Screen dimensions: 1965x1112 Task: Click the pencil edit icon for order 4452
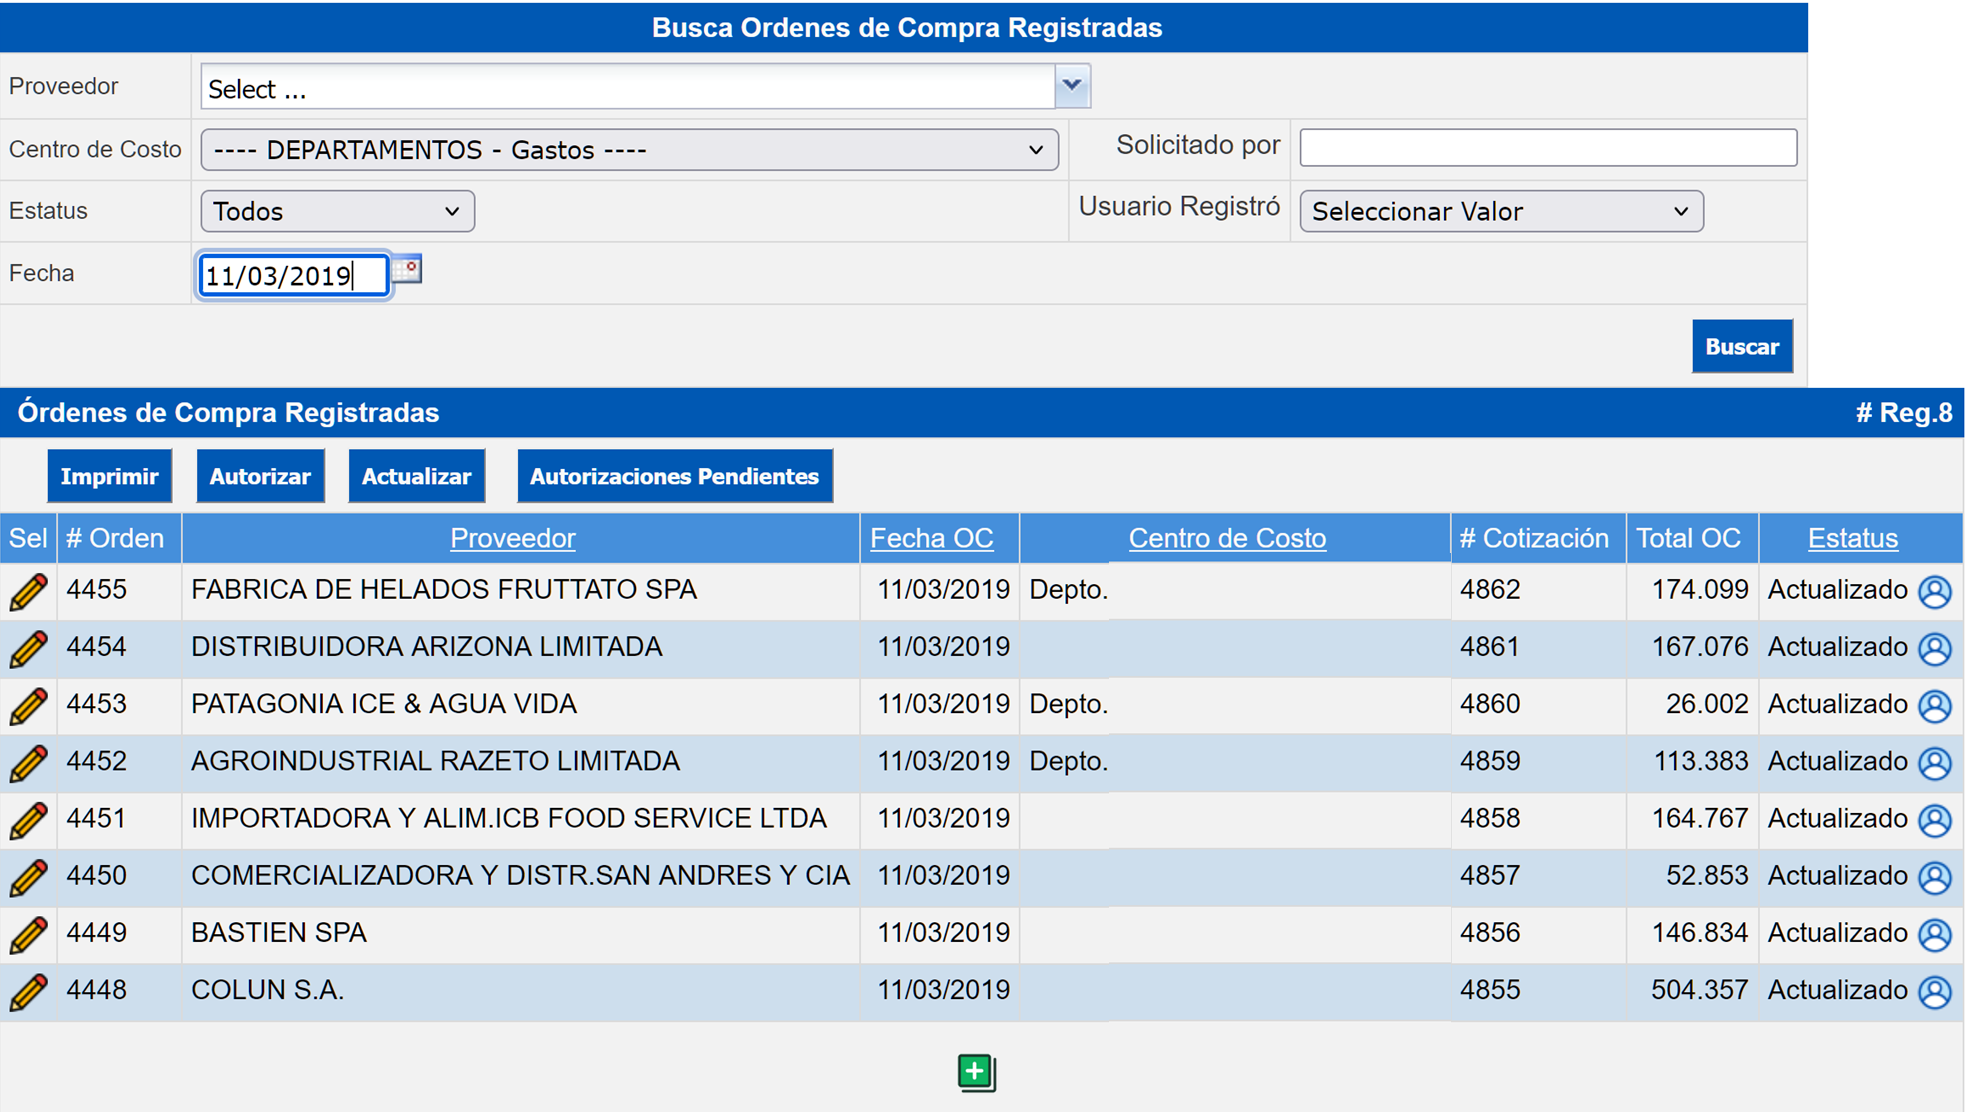point(28,763)
